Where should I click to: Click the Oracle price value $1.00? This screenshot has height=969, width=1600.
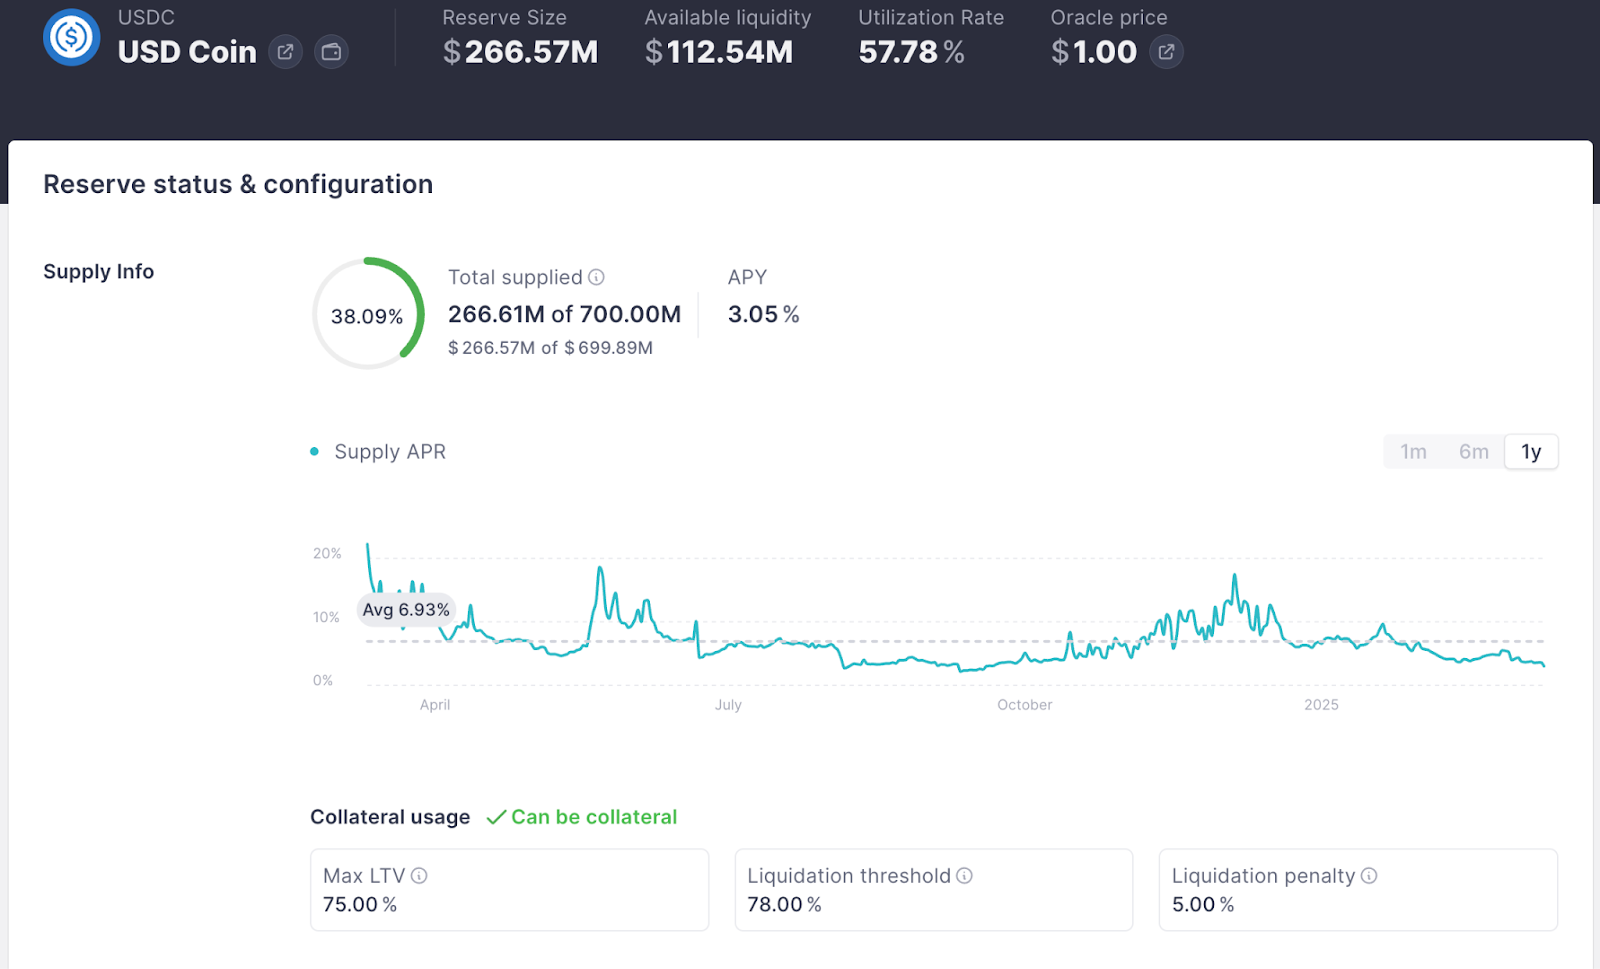[1094, 52]
